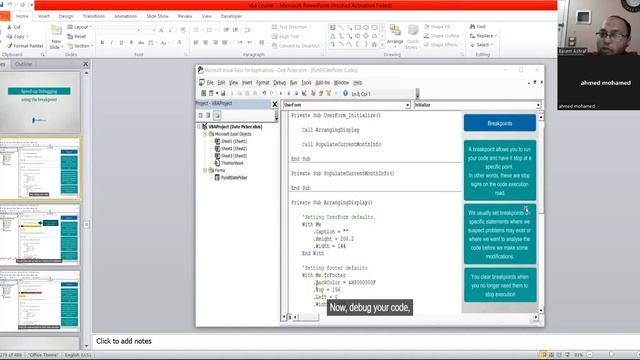Select the Oval shape in gallery
This screenshot has width=640, height=360.
[366, 27]
